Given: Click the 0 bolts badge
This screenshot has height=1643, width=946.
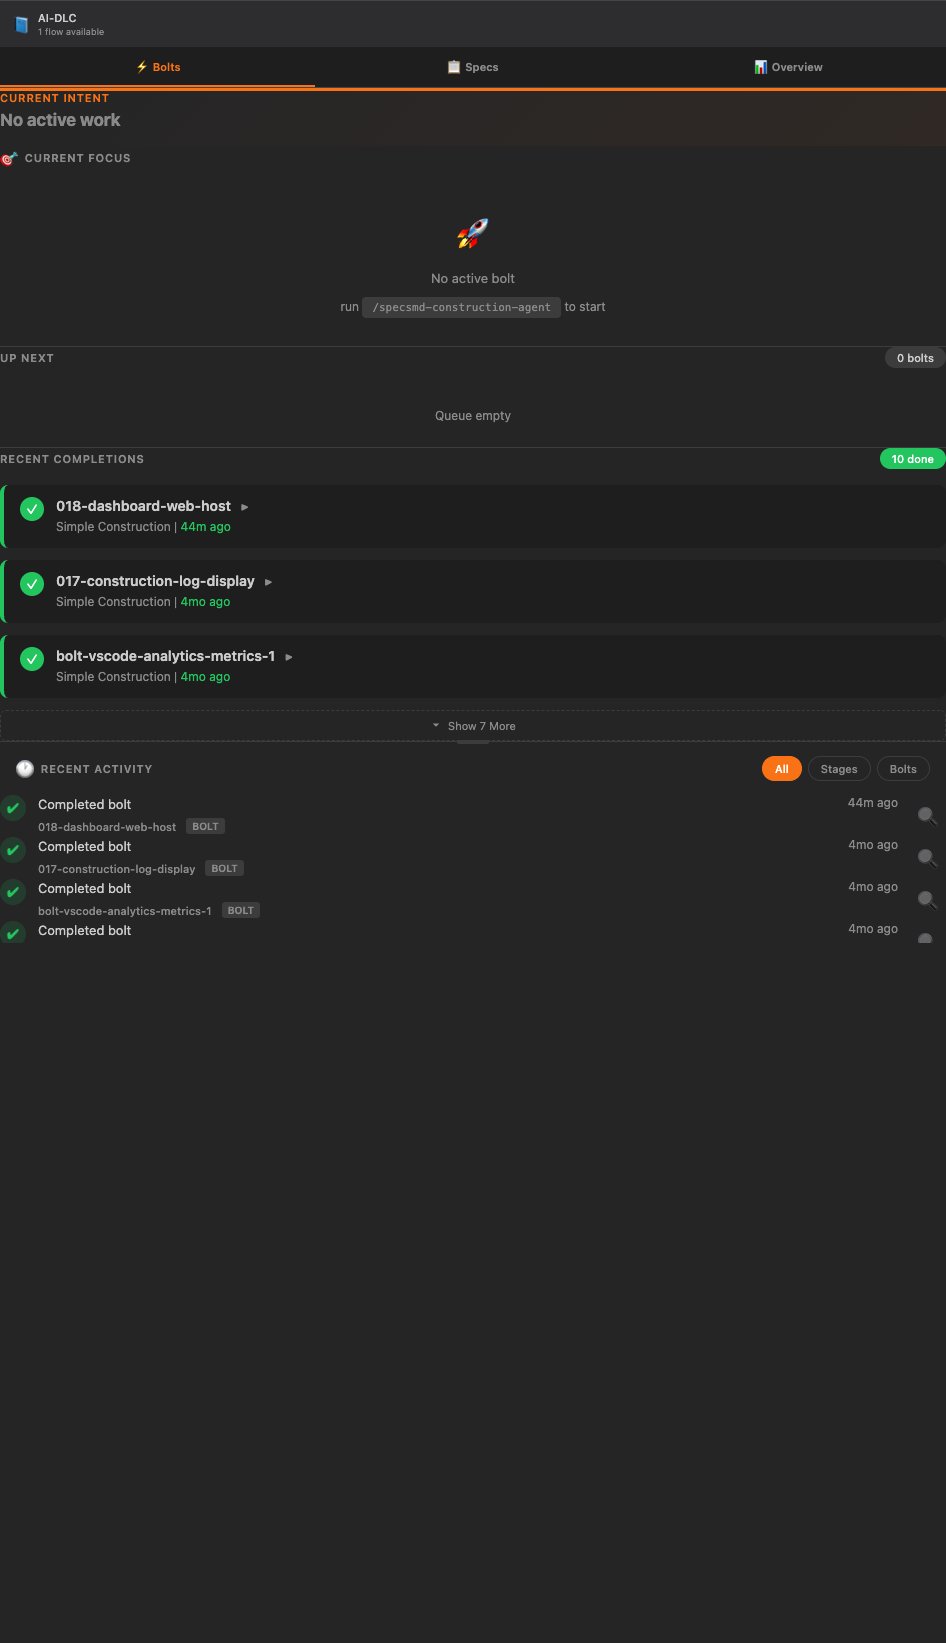Looking at the screenshot, I should coord(915,358).
